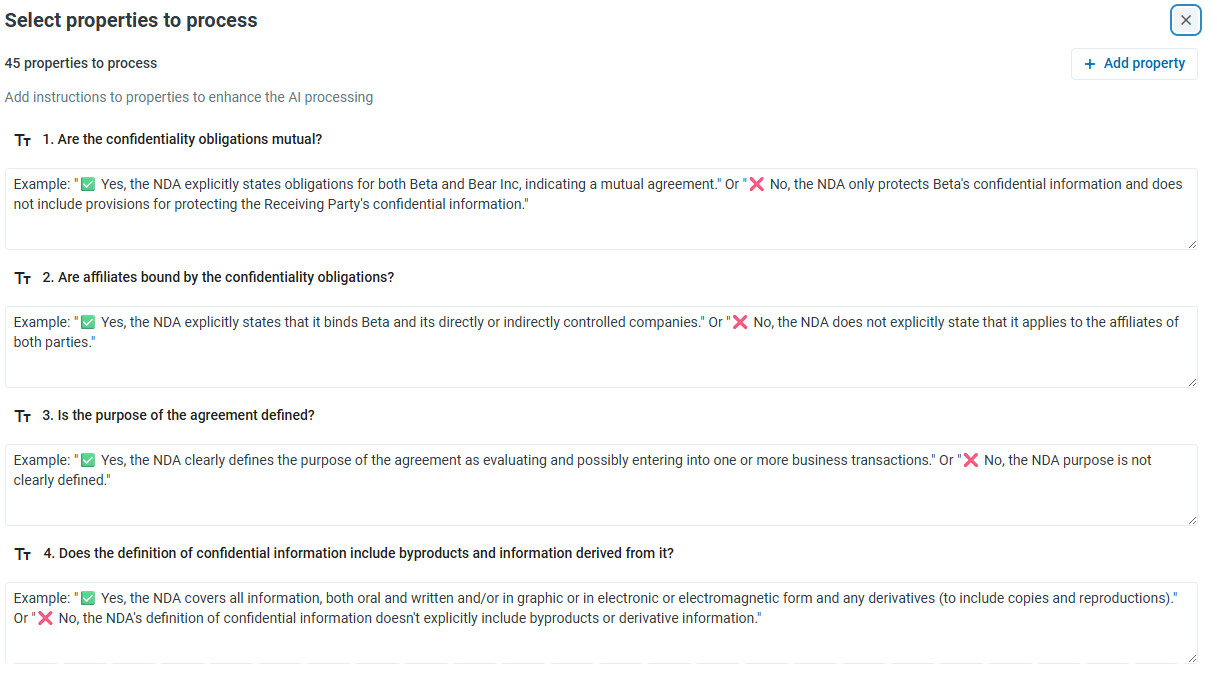Focus the instructions box for property 4
Viewport: 1217px width, 699px height.
click(601, 623)
